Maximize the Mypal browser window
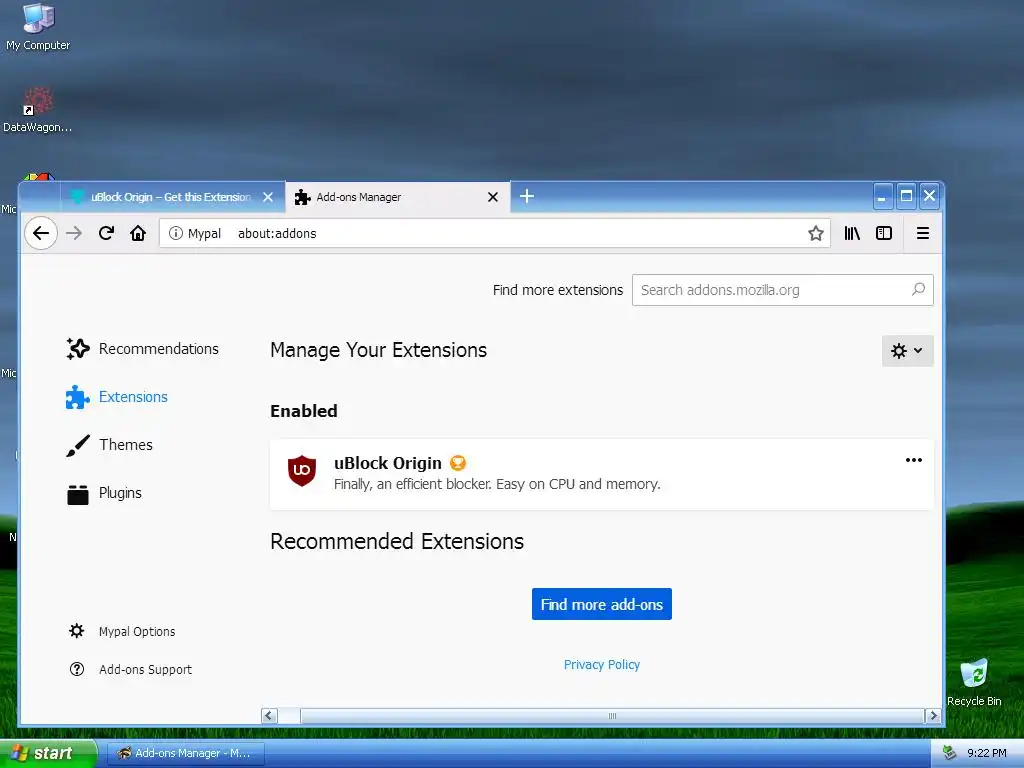The height and width of the screenshot is (768, 1024). pyautogui.click(x=906, y=196)
